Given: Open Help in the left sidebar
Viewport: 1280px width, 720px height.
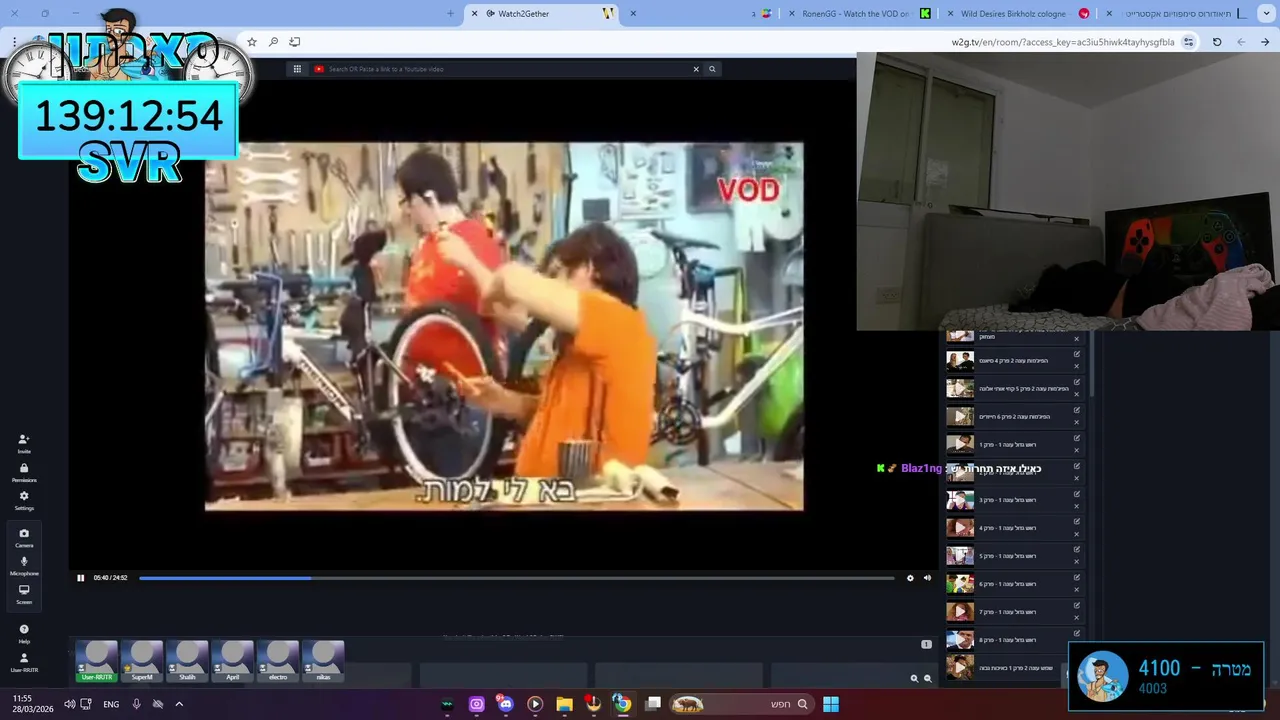Looking at the screenshot, I should (24, 633).
